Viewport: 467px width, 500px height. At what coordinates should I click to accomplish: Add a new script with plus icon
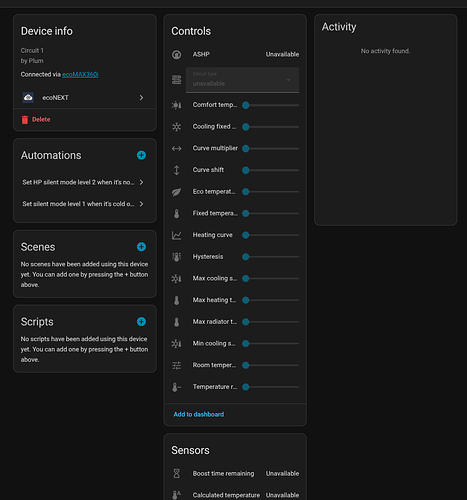pyautogui.click(x=141, y=321)
